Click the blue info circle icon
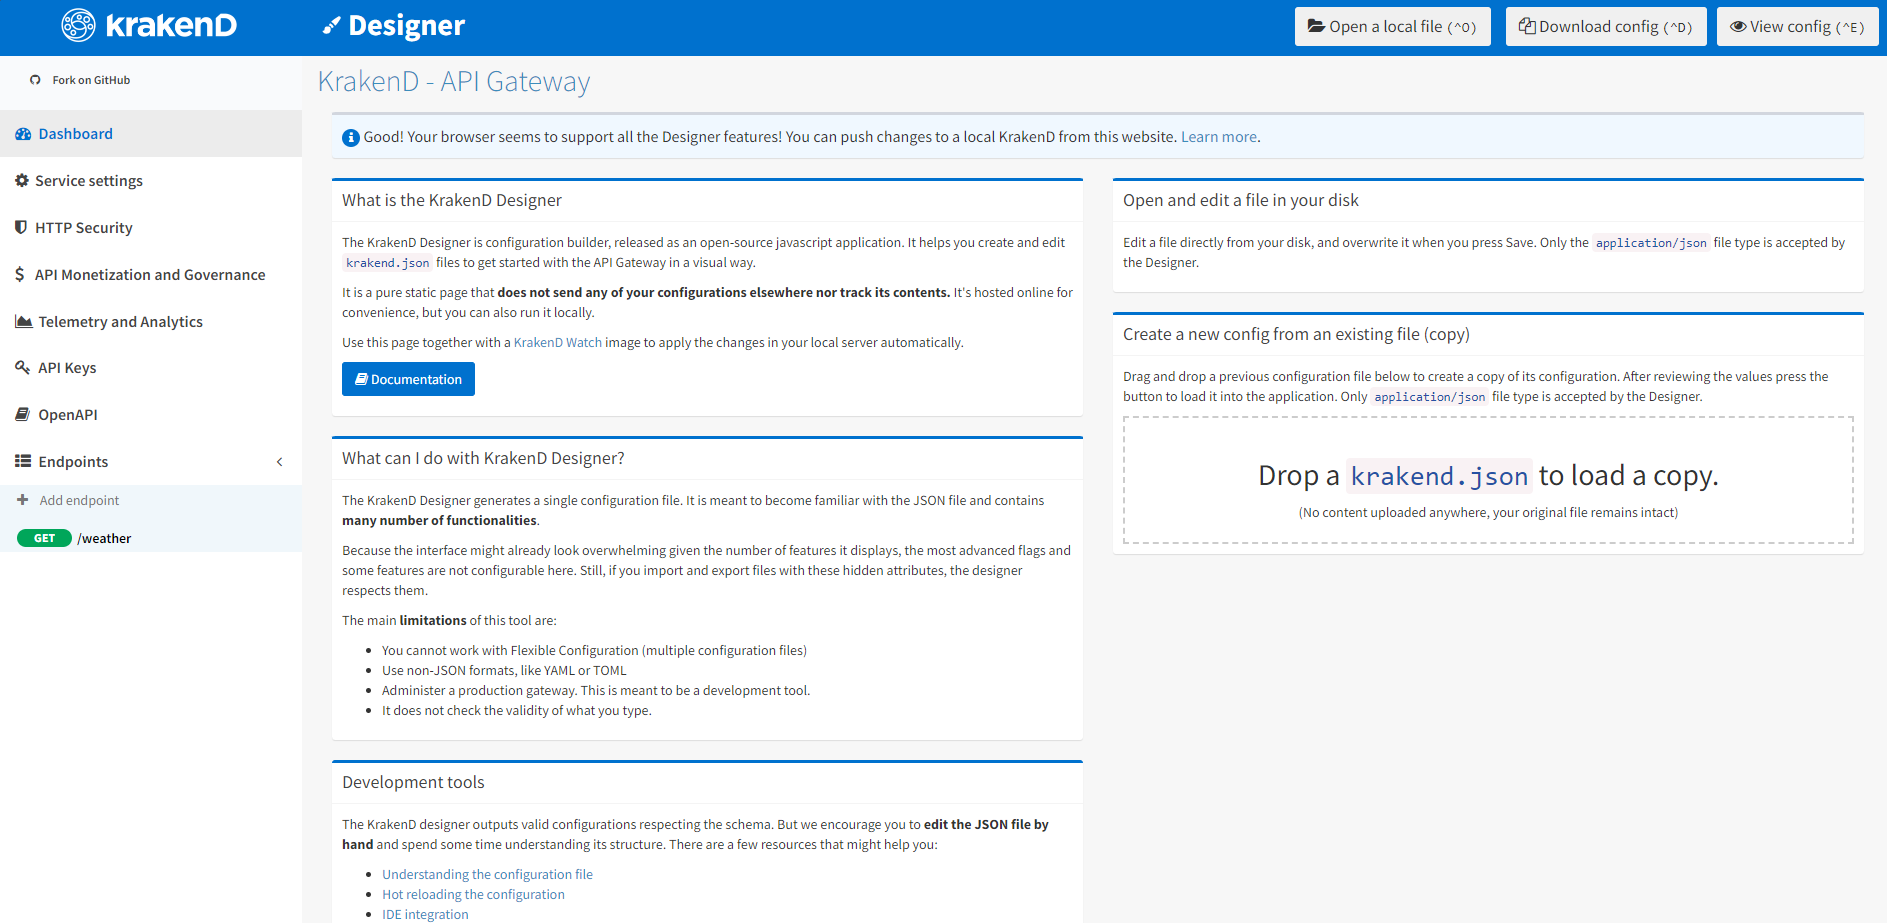The image size is (1887, 923). tap(351, 138)
